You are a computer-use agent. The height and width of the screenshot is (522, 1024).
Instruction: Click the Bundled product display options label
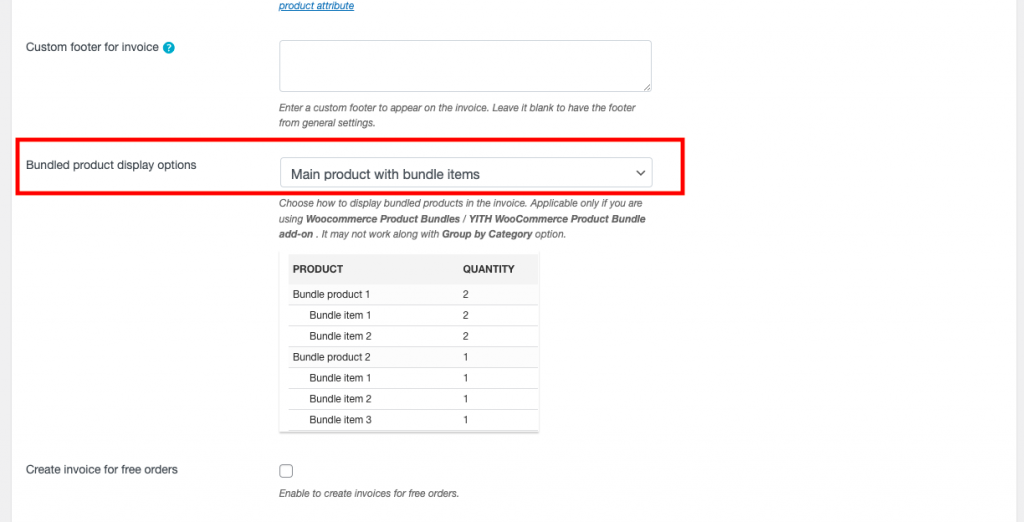[111, 165]
